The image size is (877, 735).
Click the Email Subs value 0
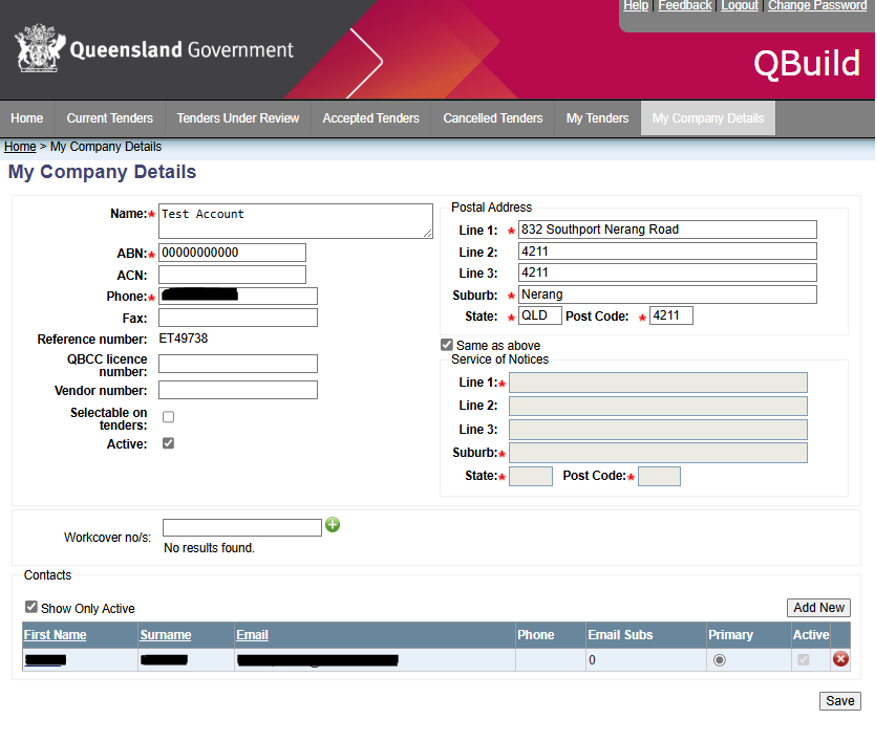tap(592, 660)
